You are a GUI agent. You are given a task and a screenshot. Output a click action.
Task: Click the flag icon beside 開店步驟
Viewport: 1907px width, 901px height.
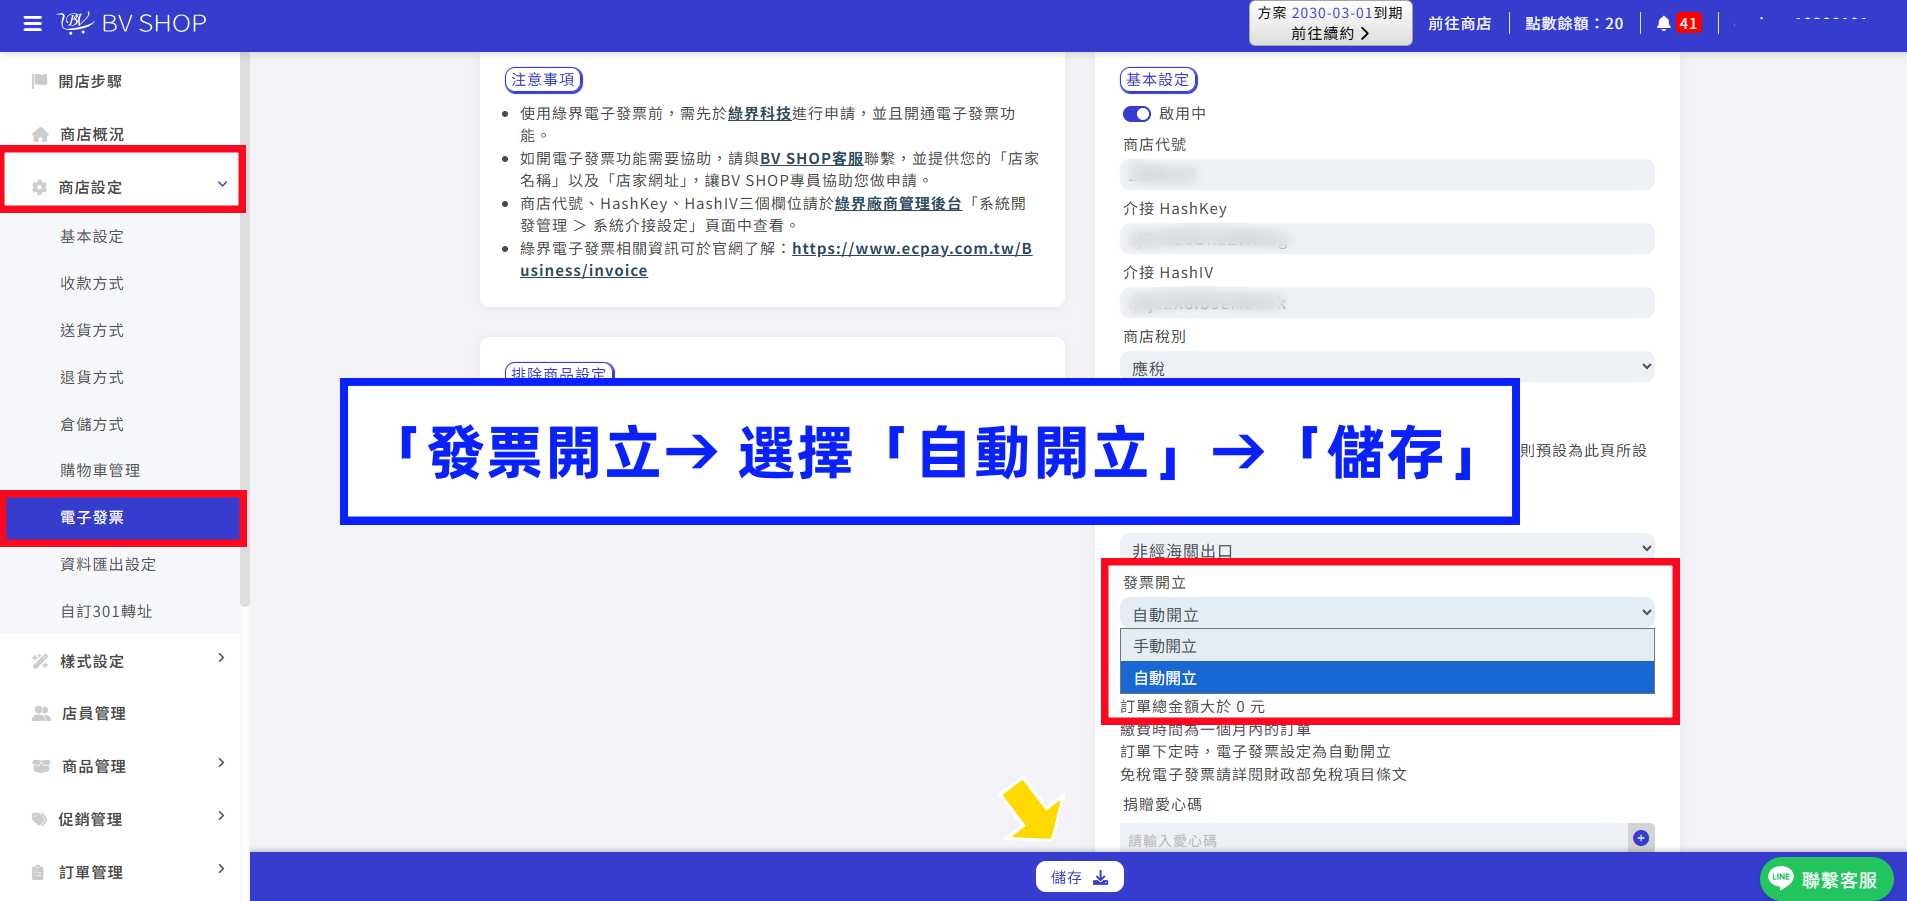click(40, 81)
